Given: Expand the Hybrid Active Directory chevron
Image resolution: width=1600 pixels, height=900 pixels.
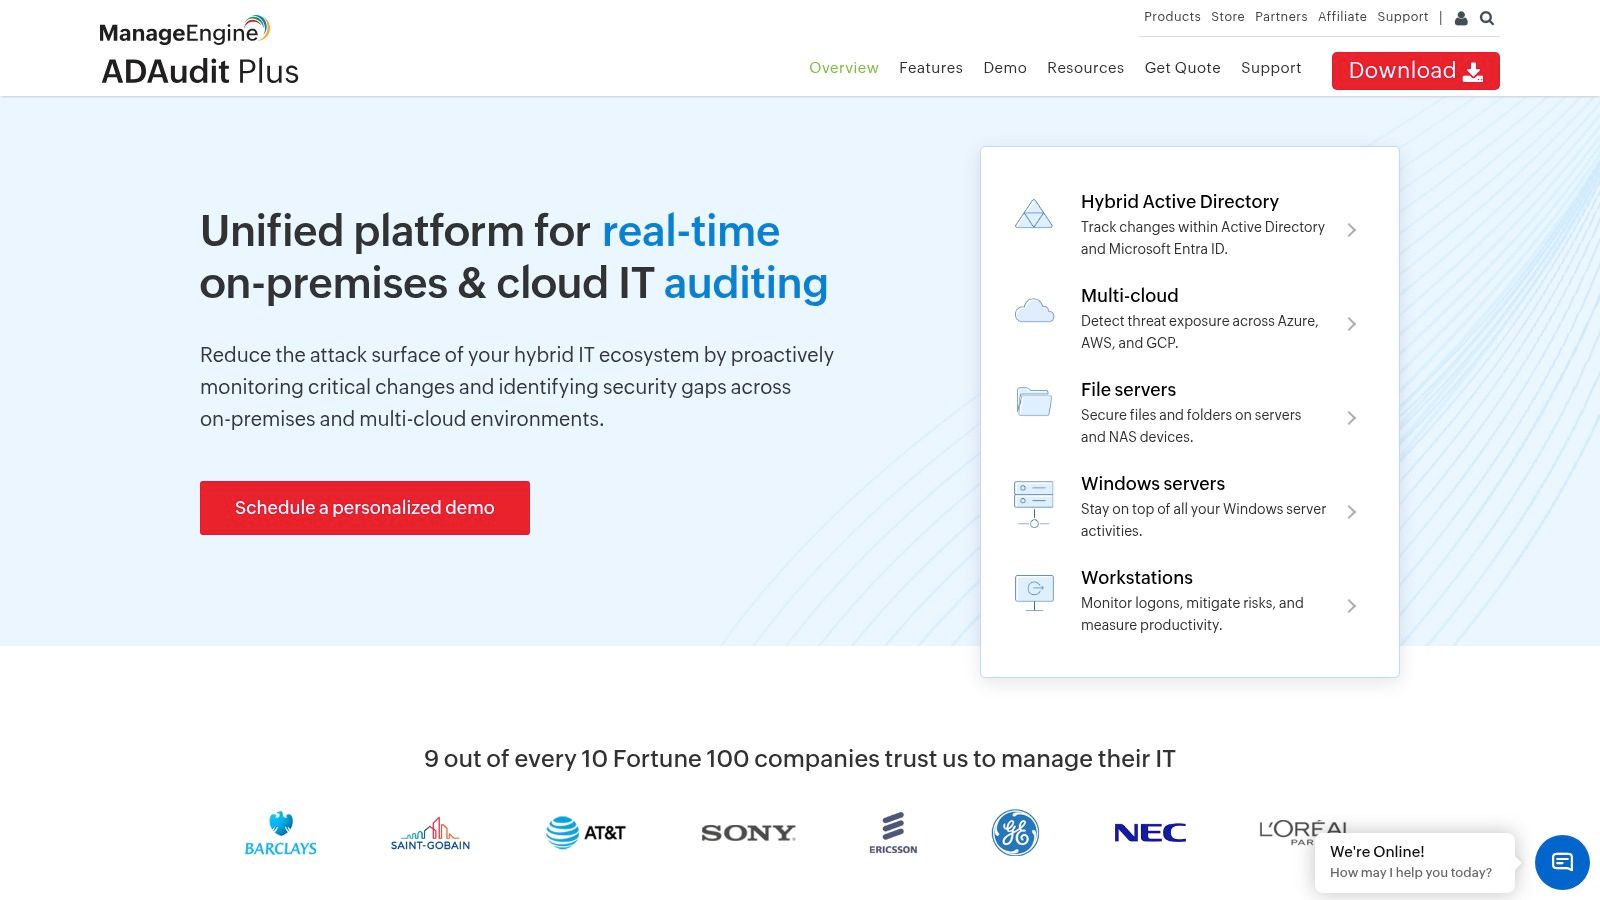Looking at the screenshot, I should coord(1352,230).
